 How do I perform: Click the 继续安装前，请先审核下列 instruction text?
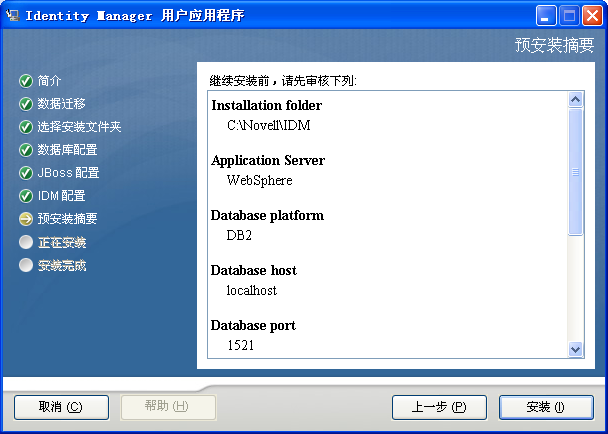[x=283, y=81]
